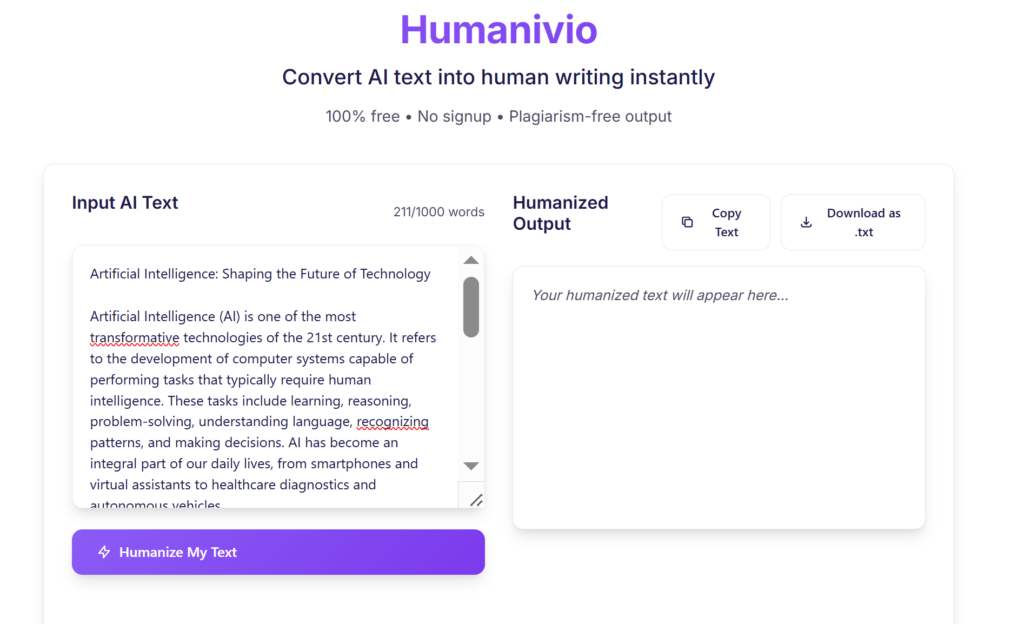Click the lightning bolt icon on Humanize
The width and height of the screenshot is (1024, 624).
(104, 552)
